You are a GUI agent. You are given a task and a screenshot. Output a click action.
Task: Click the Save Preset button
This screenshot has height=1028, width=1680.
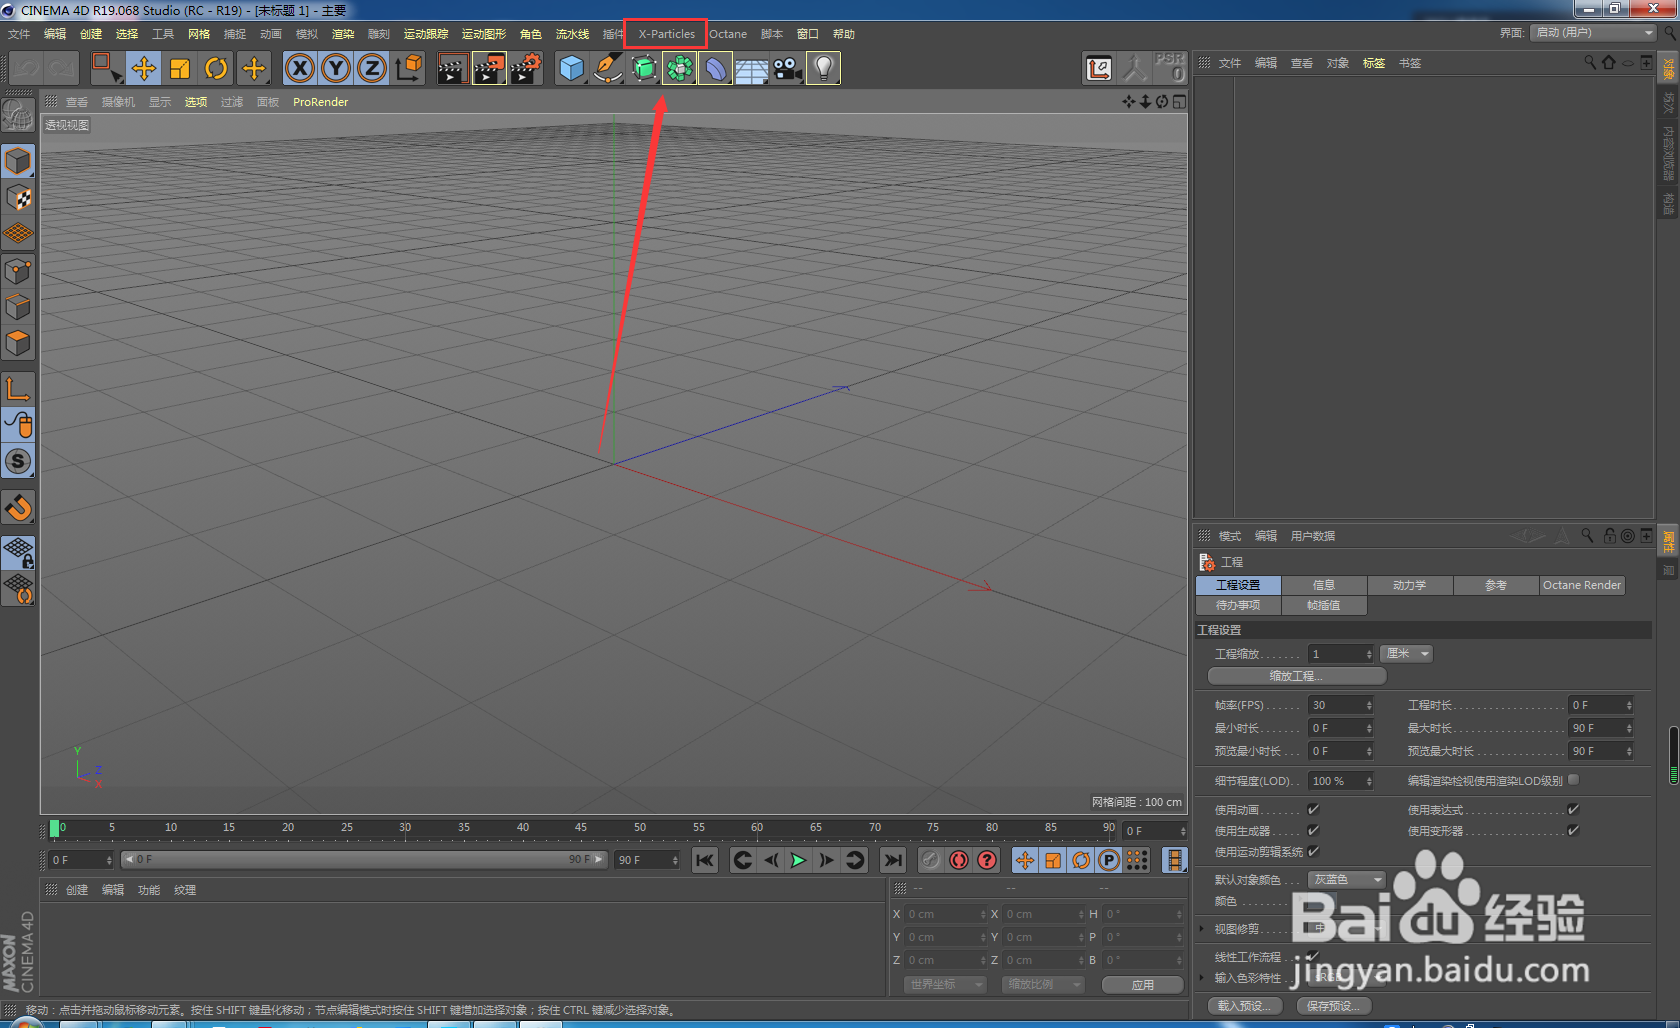coord(1333,1006)
